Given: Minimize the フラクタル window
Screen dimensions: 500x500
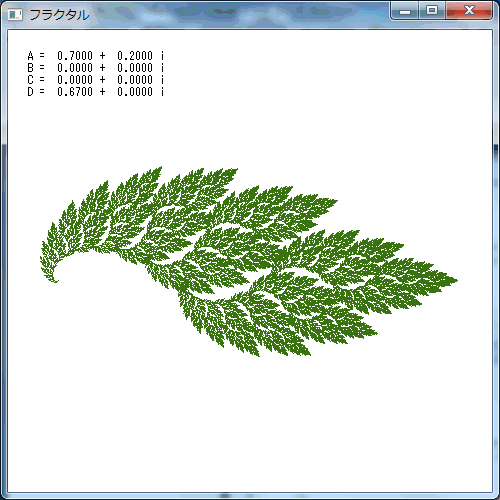Looking at the screenshot, I should tap(405, 11).
